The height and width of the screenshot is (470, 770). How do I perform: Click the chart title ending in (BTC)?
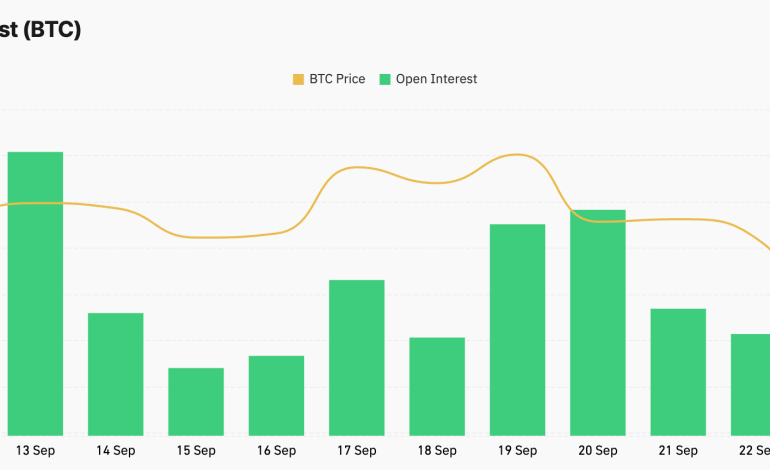[40, 30]
